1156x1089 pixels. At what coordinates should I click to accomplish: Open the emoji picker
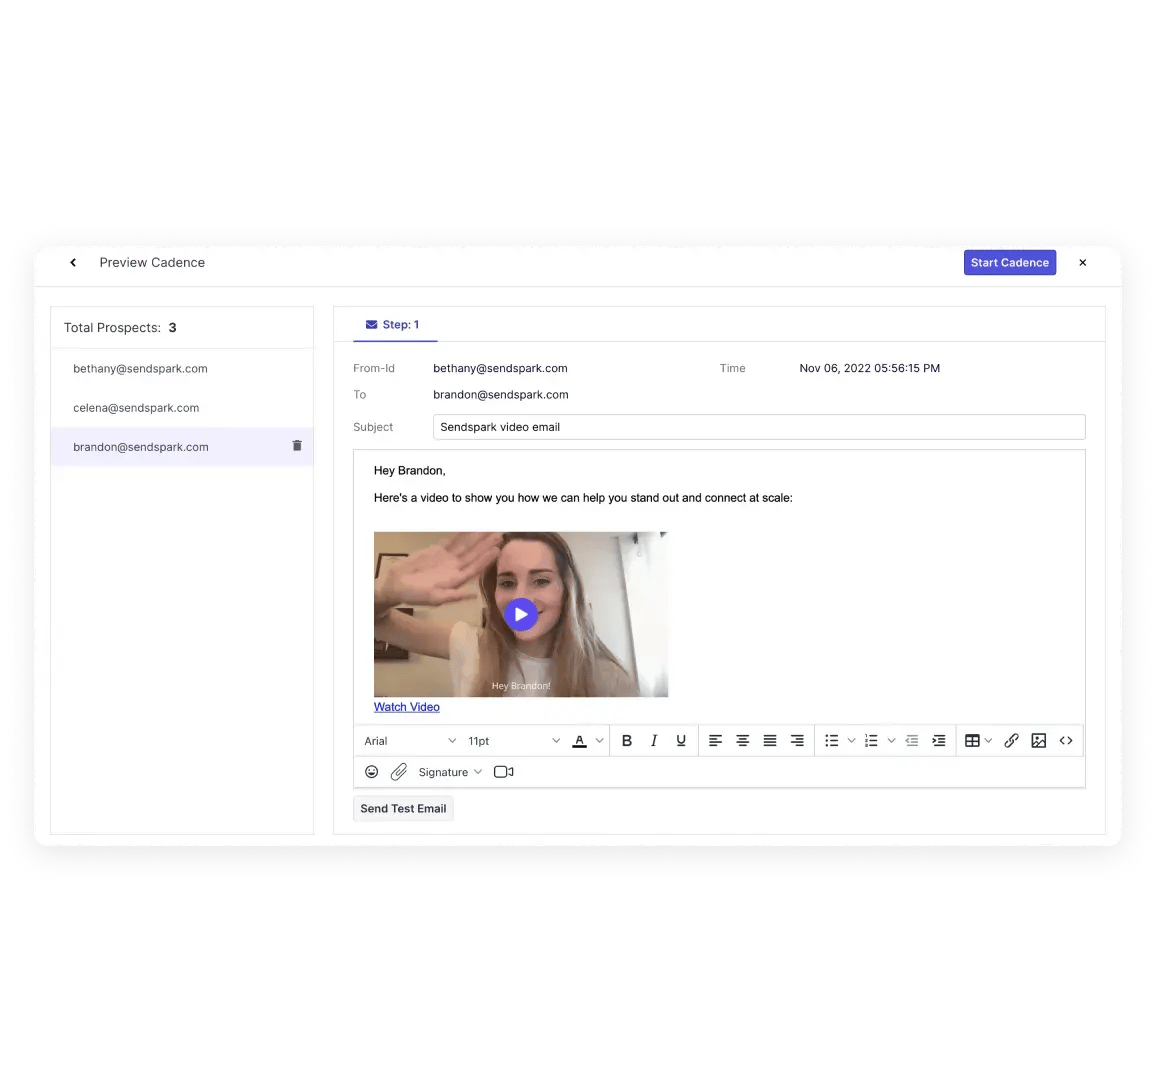tap(372, 772)
